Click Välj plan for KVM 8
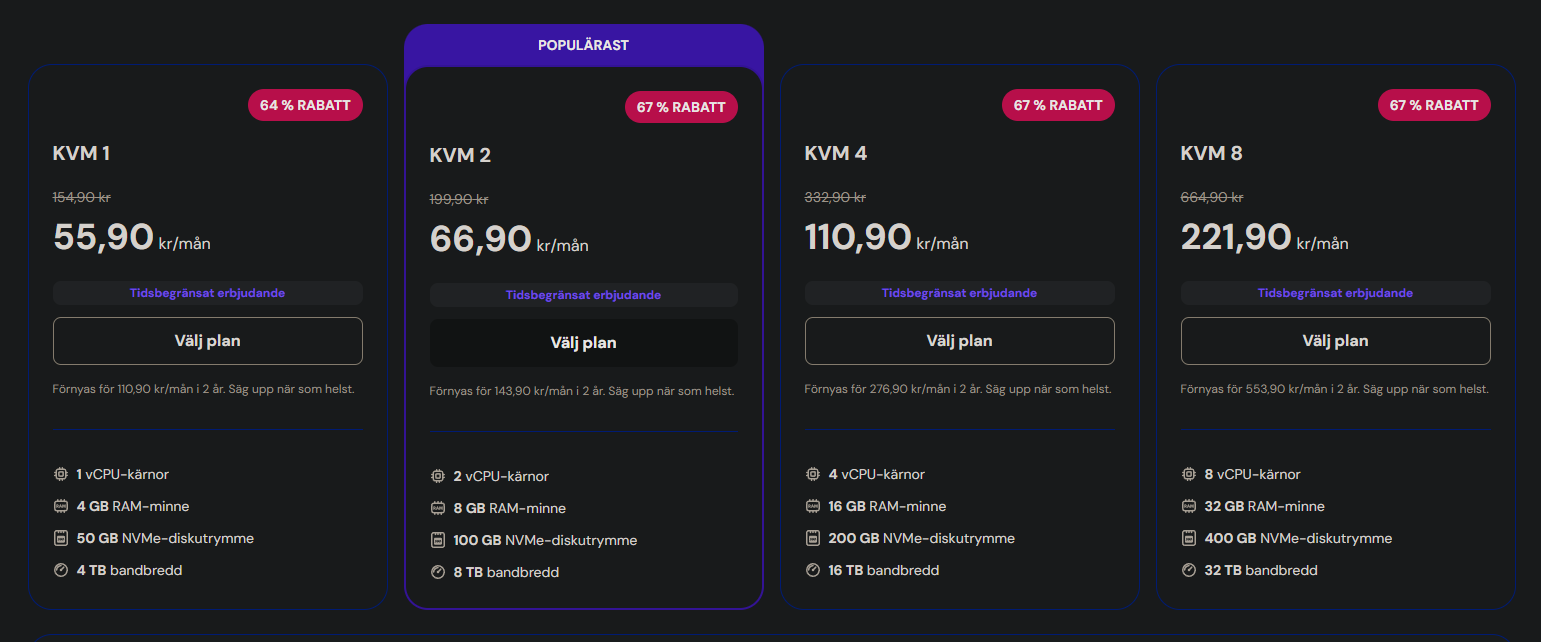 tap(1336, 341)
